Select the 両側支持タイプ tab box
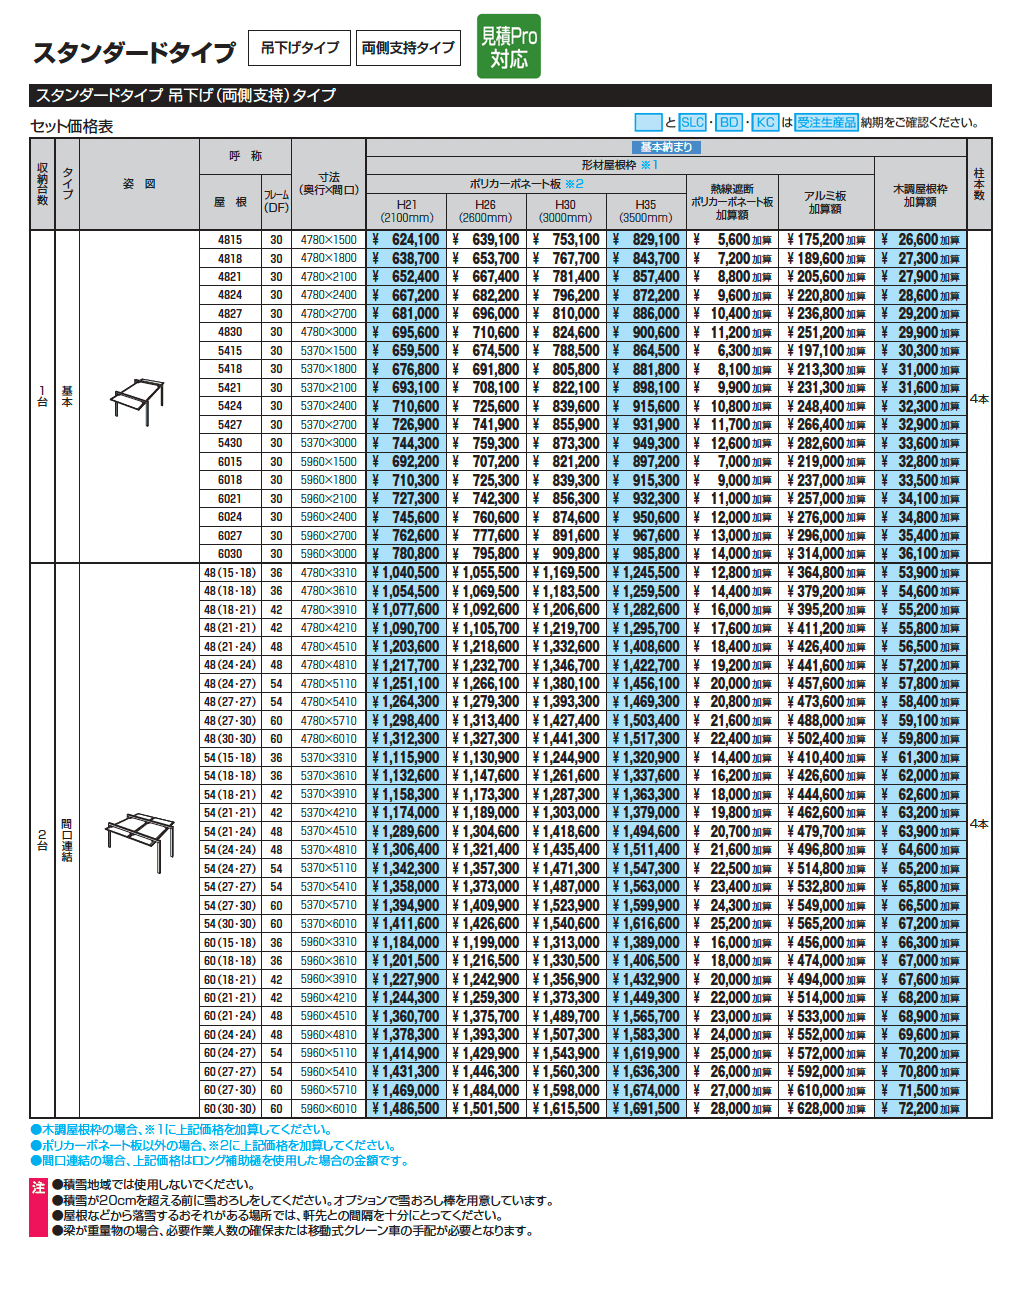 coord(408,48)
